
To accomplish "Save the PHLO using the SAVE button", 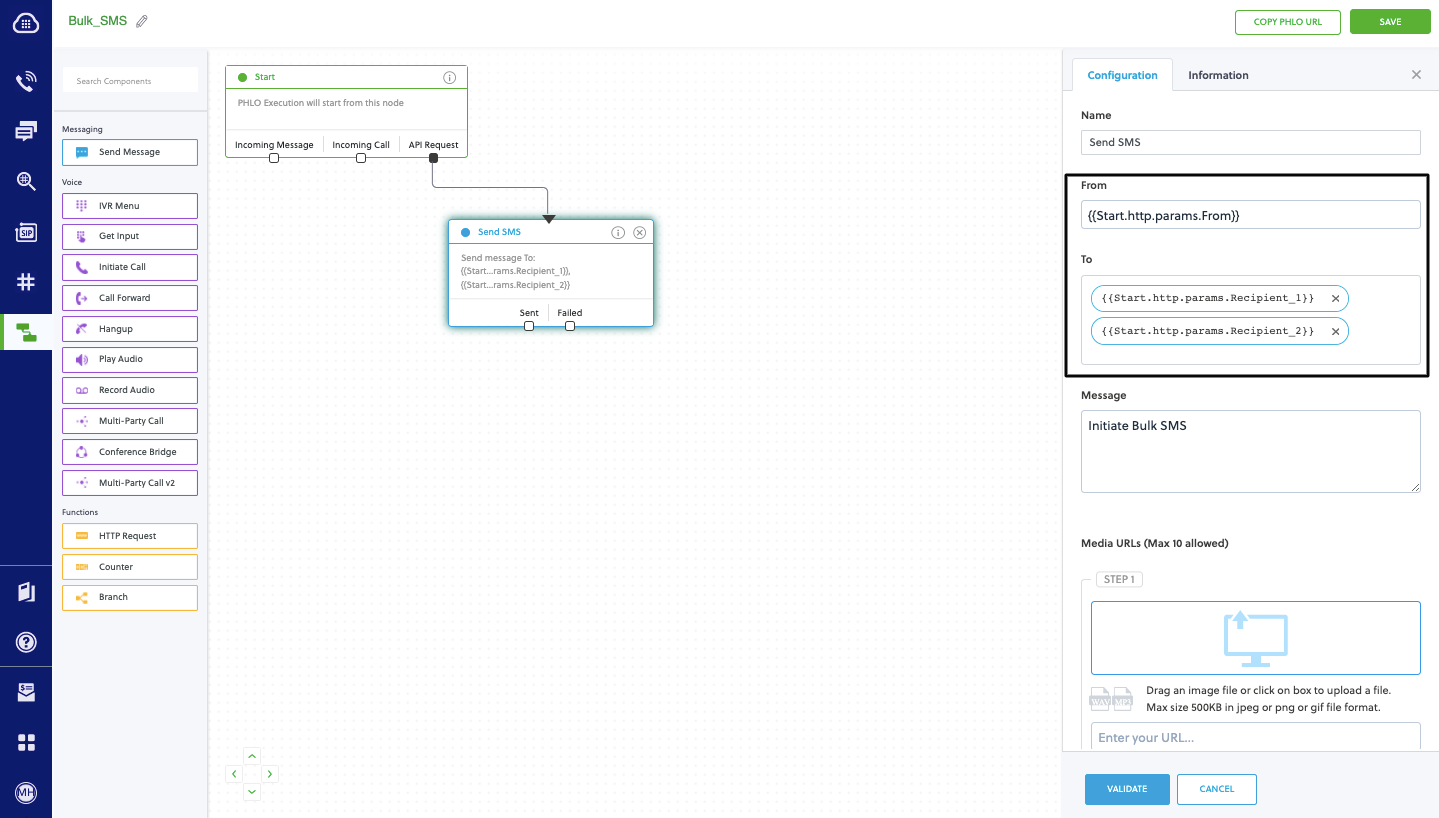I will click(1389, 21).
